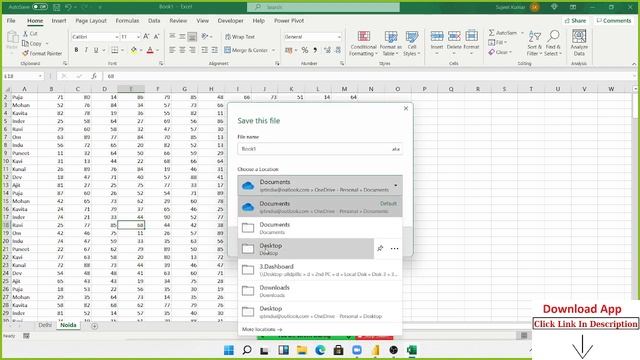Open the File menu tab
Screen dimensions: 640x360
[11, 20]
